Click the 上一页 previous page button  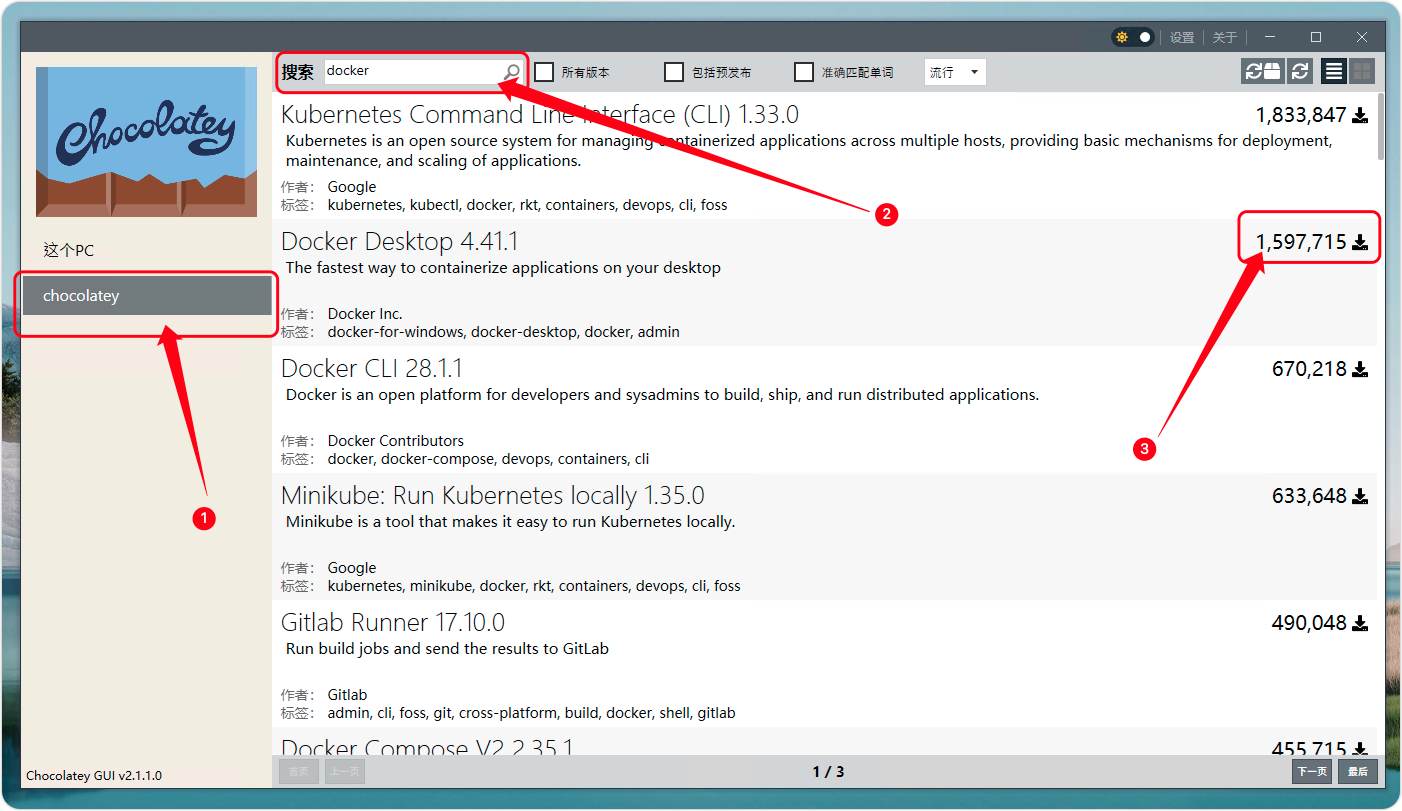pyautogui.click(x=344, y=771)
